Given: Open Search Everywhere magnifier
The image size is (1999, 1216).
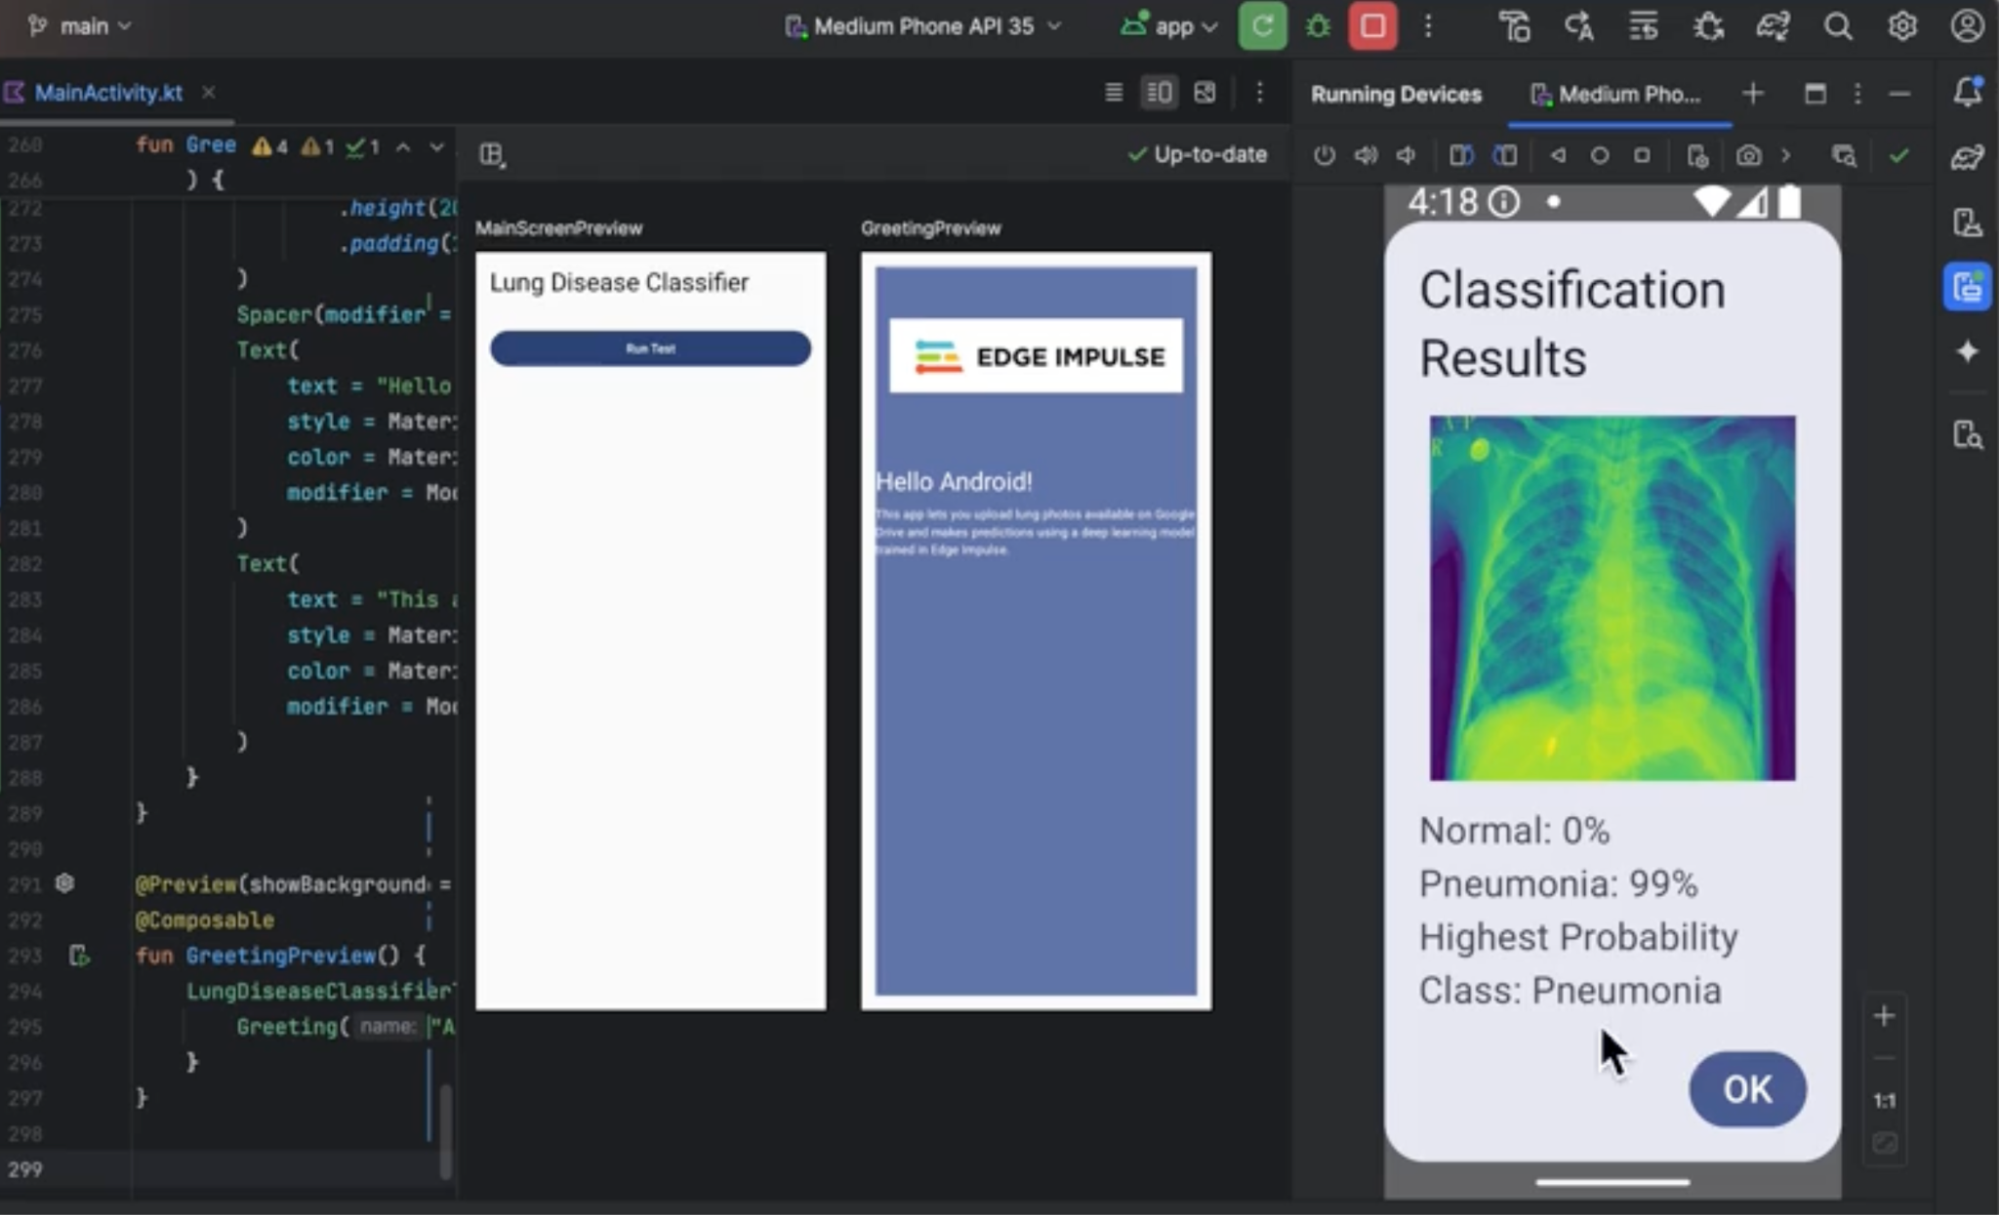Looking at the screenshot, I should click(1837, 27).
